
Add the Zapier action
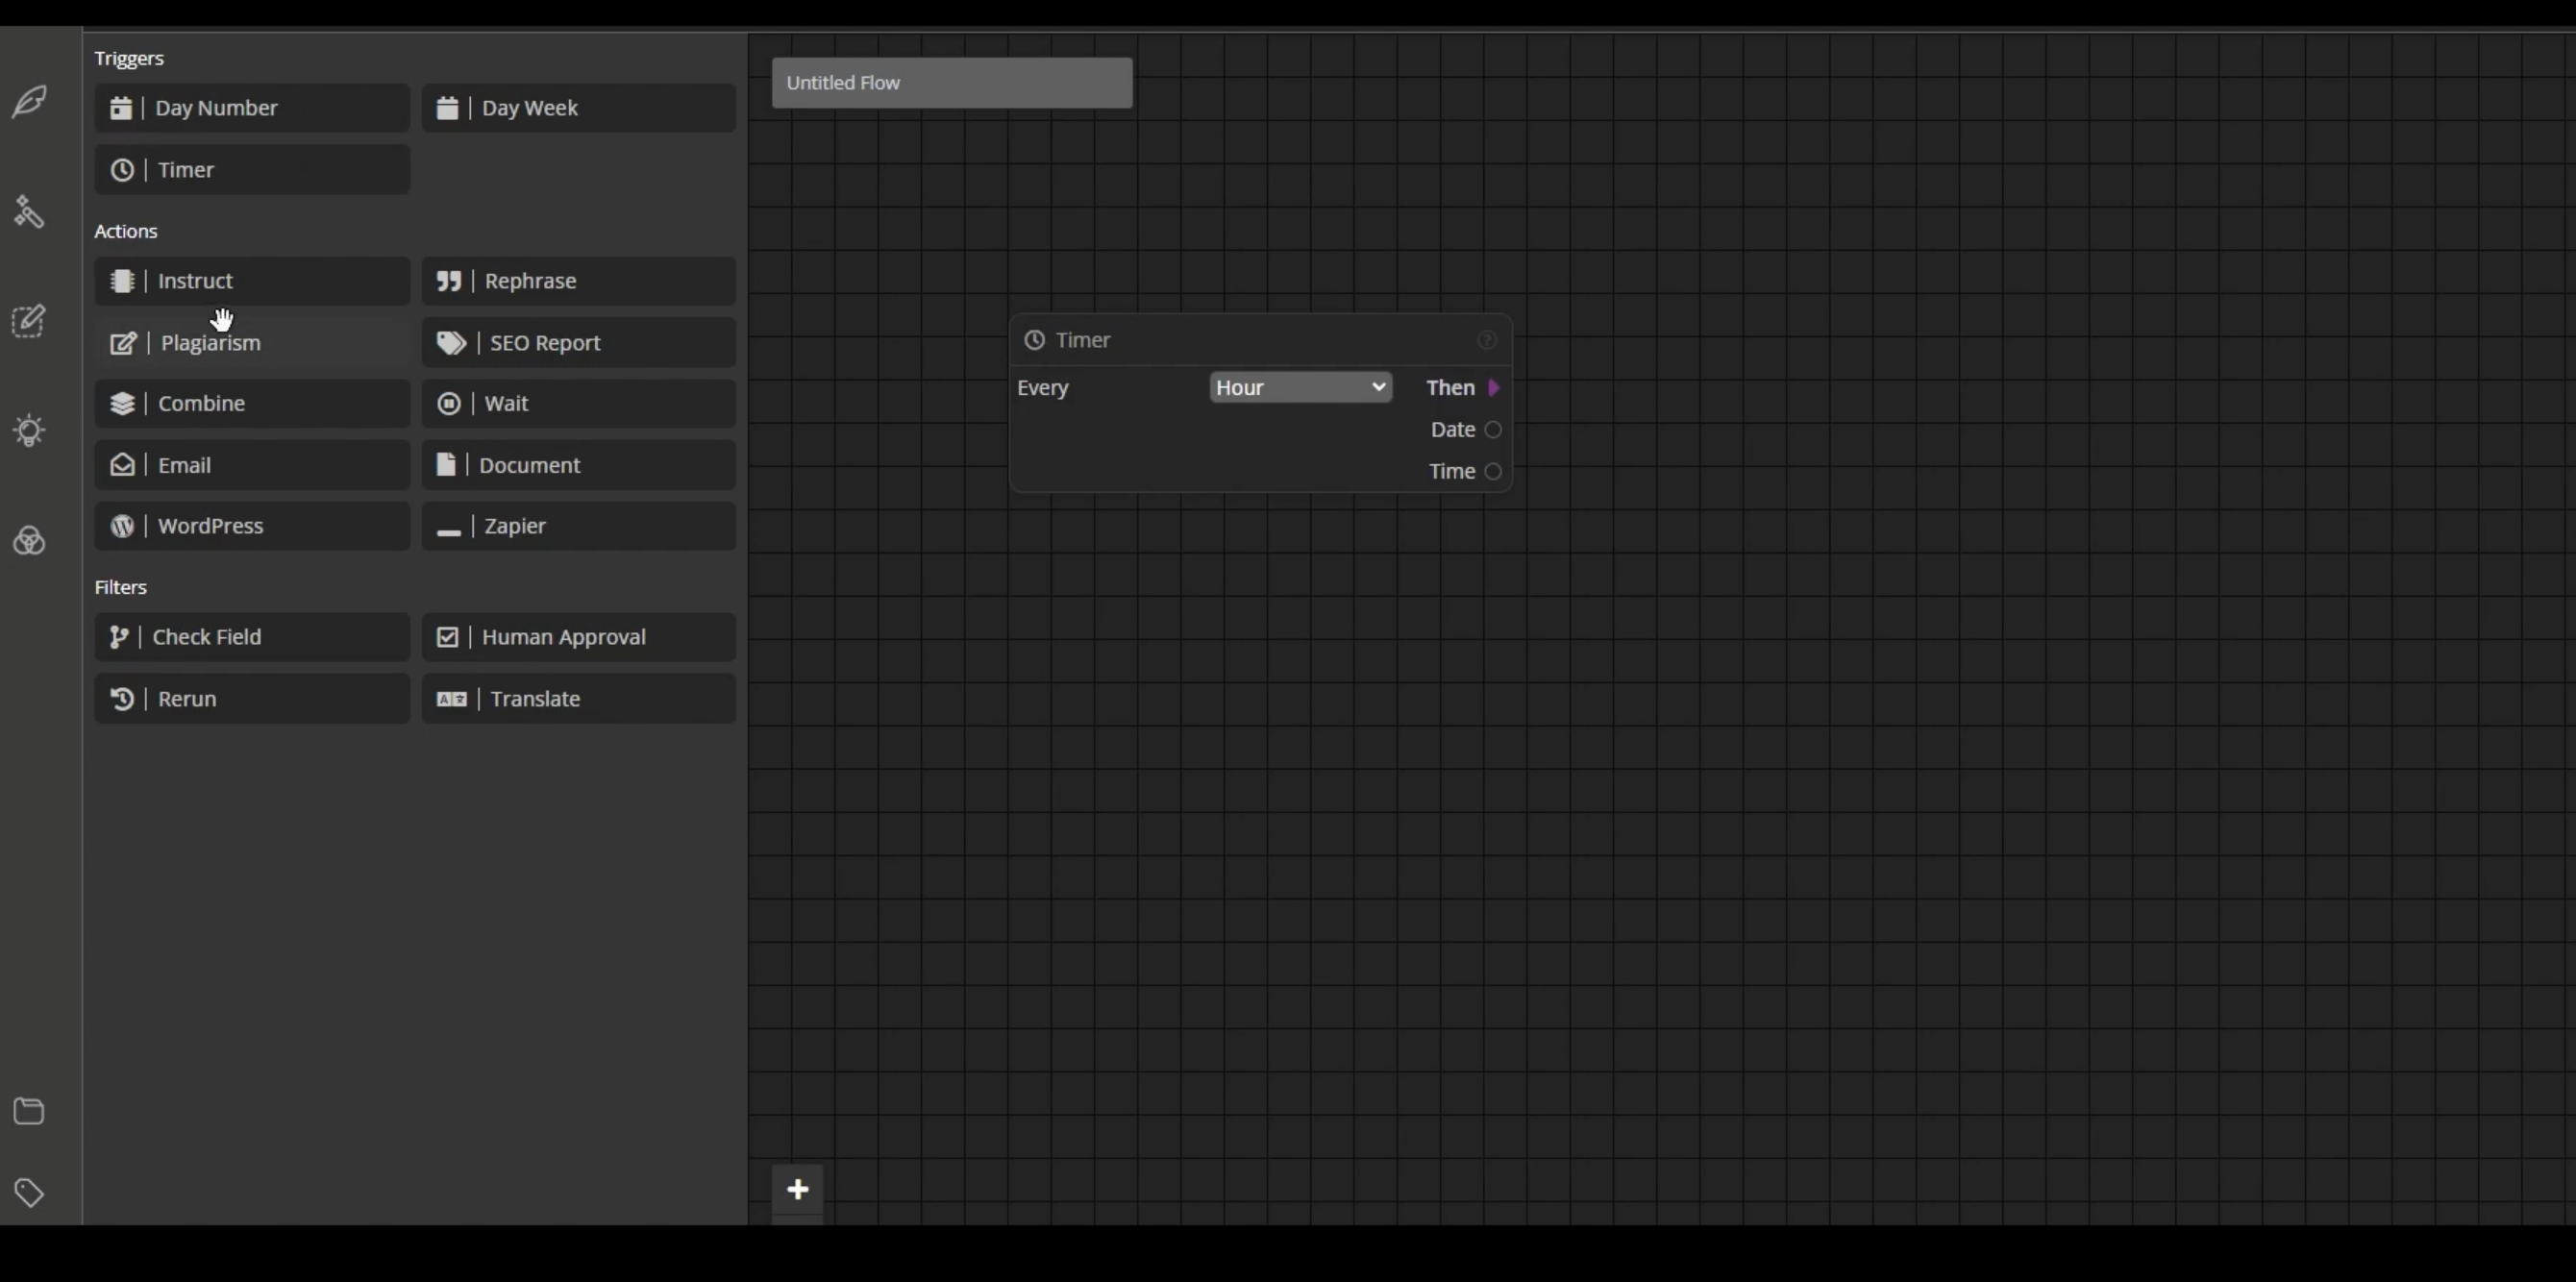click(579, 526)
